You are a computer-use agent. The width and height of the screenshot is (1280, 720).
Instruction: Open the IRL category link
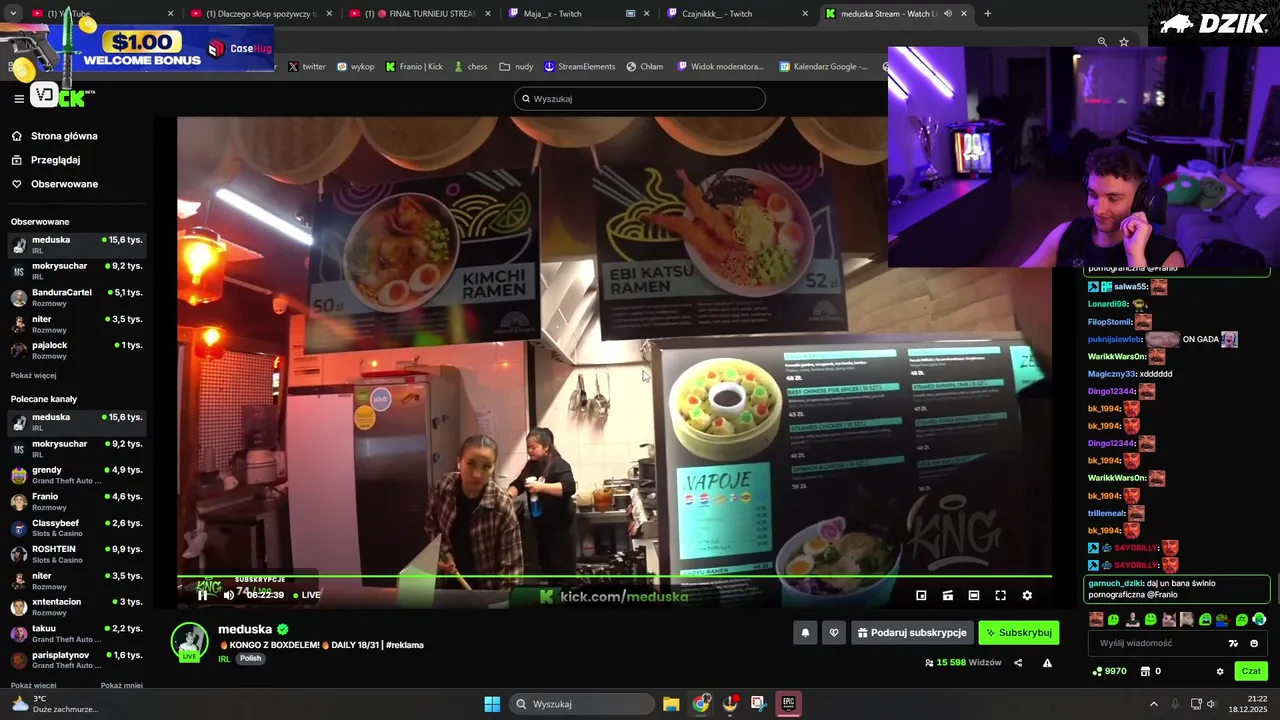click(x=224, y=659)
